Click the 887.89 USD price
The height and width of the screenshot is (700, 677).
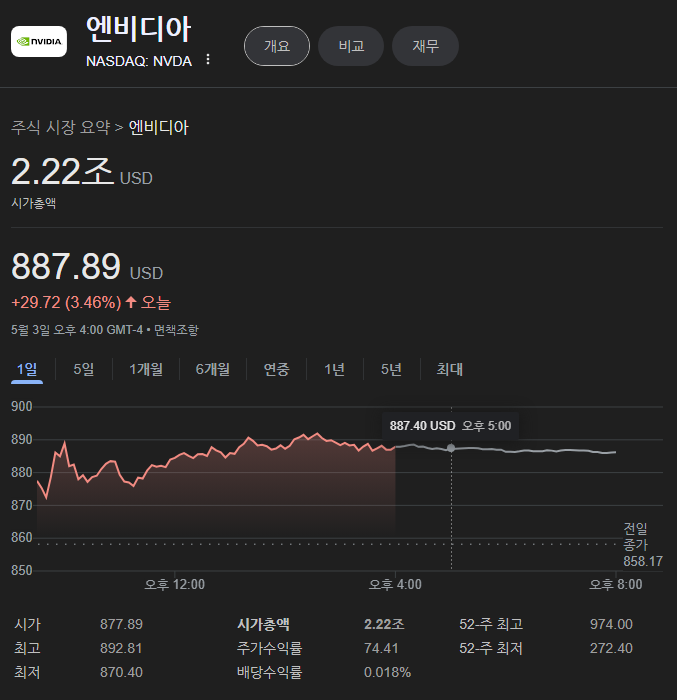[87, 267]
